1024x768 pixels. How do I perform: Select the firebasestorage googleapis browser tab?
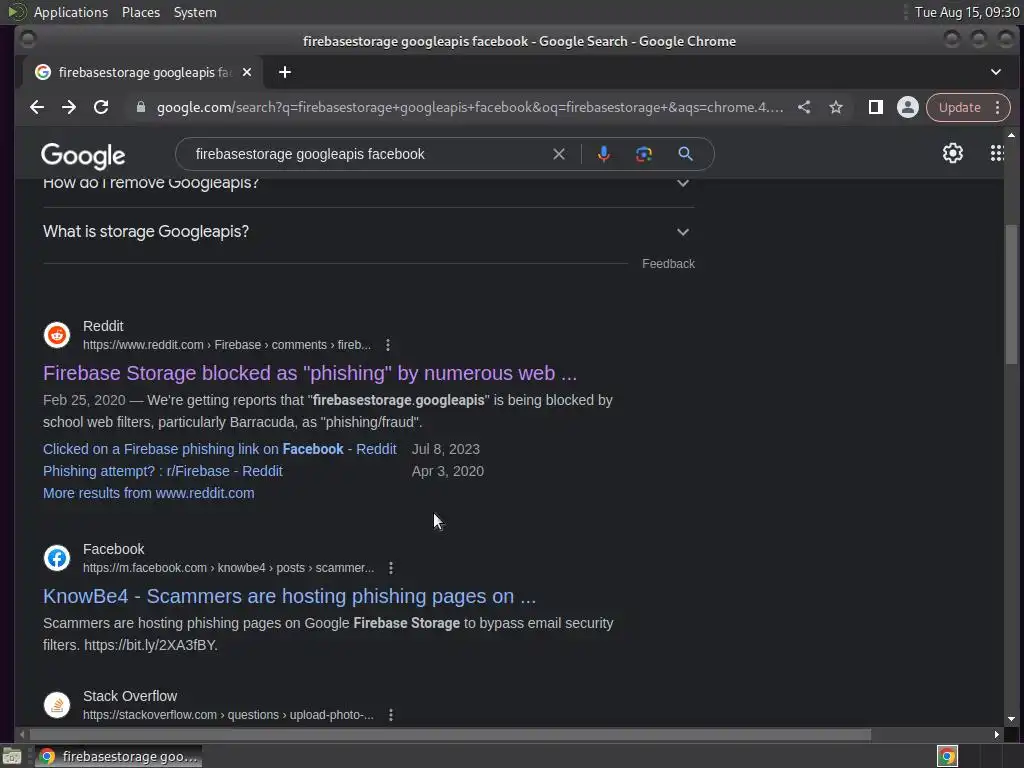point(144,72)
